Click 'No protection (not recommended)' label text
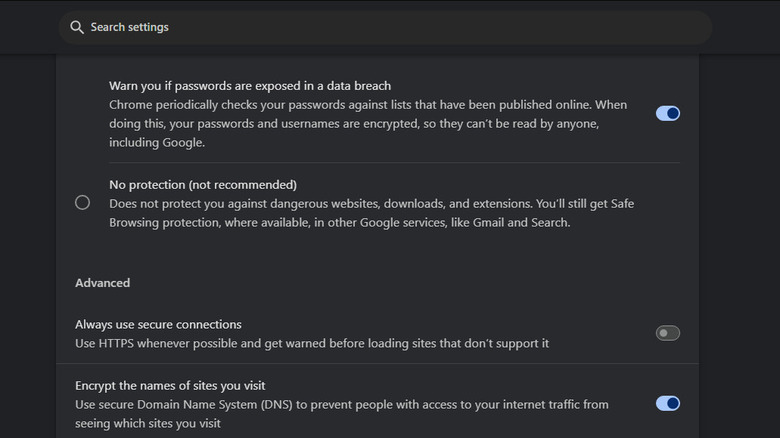Viewport: 780px width, 438px height. coord(203,185)
